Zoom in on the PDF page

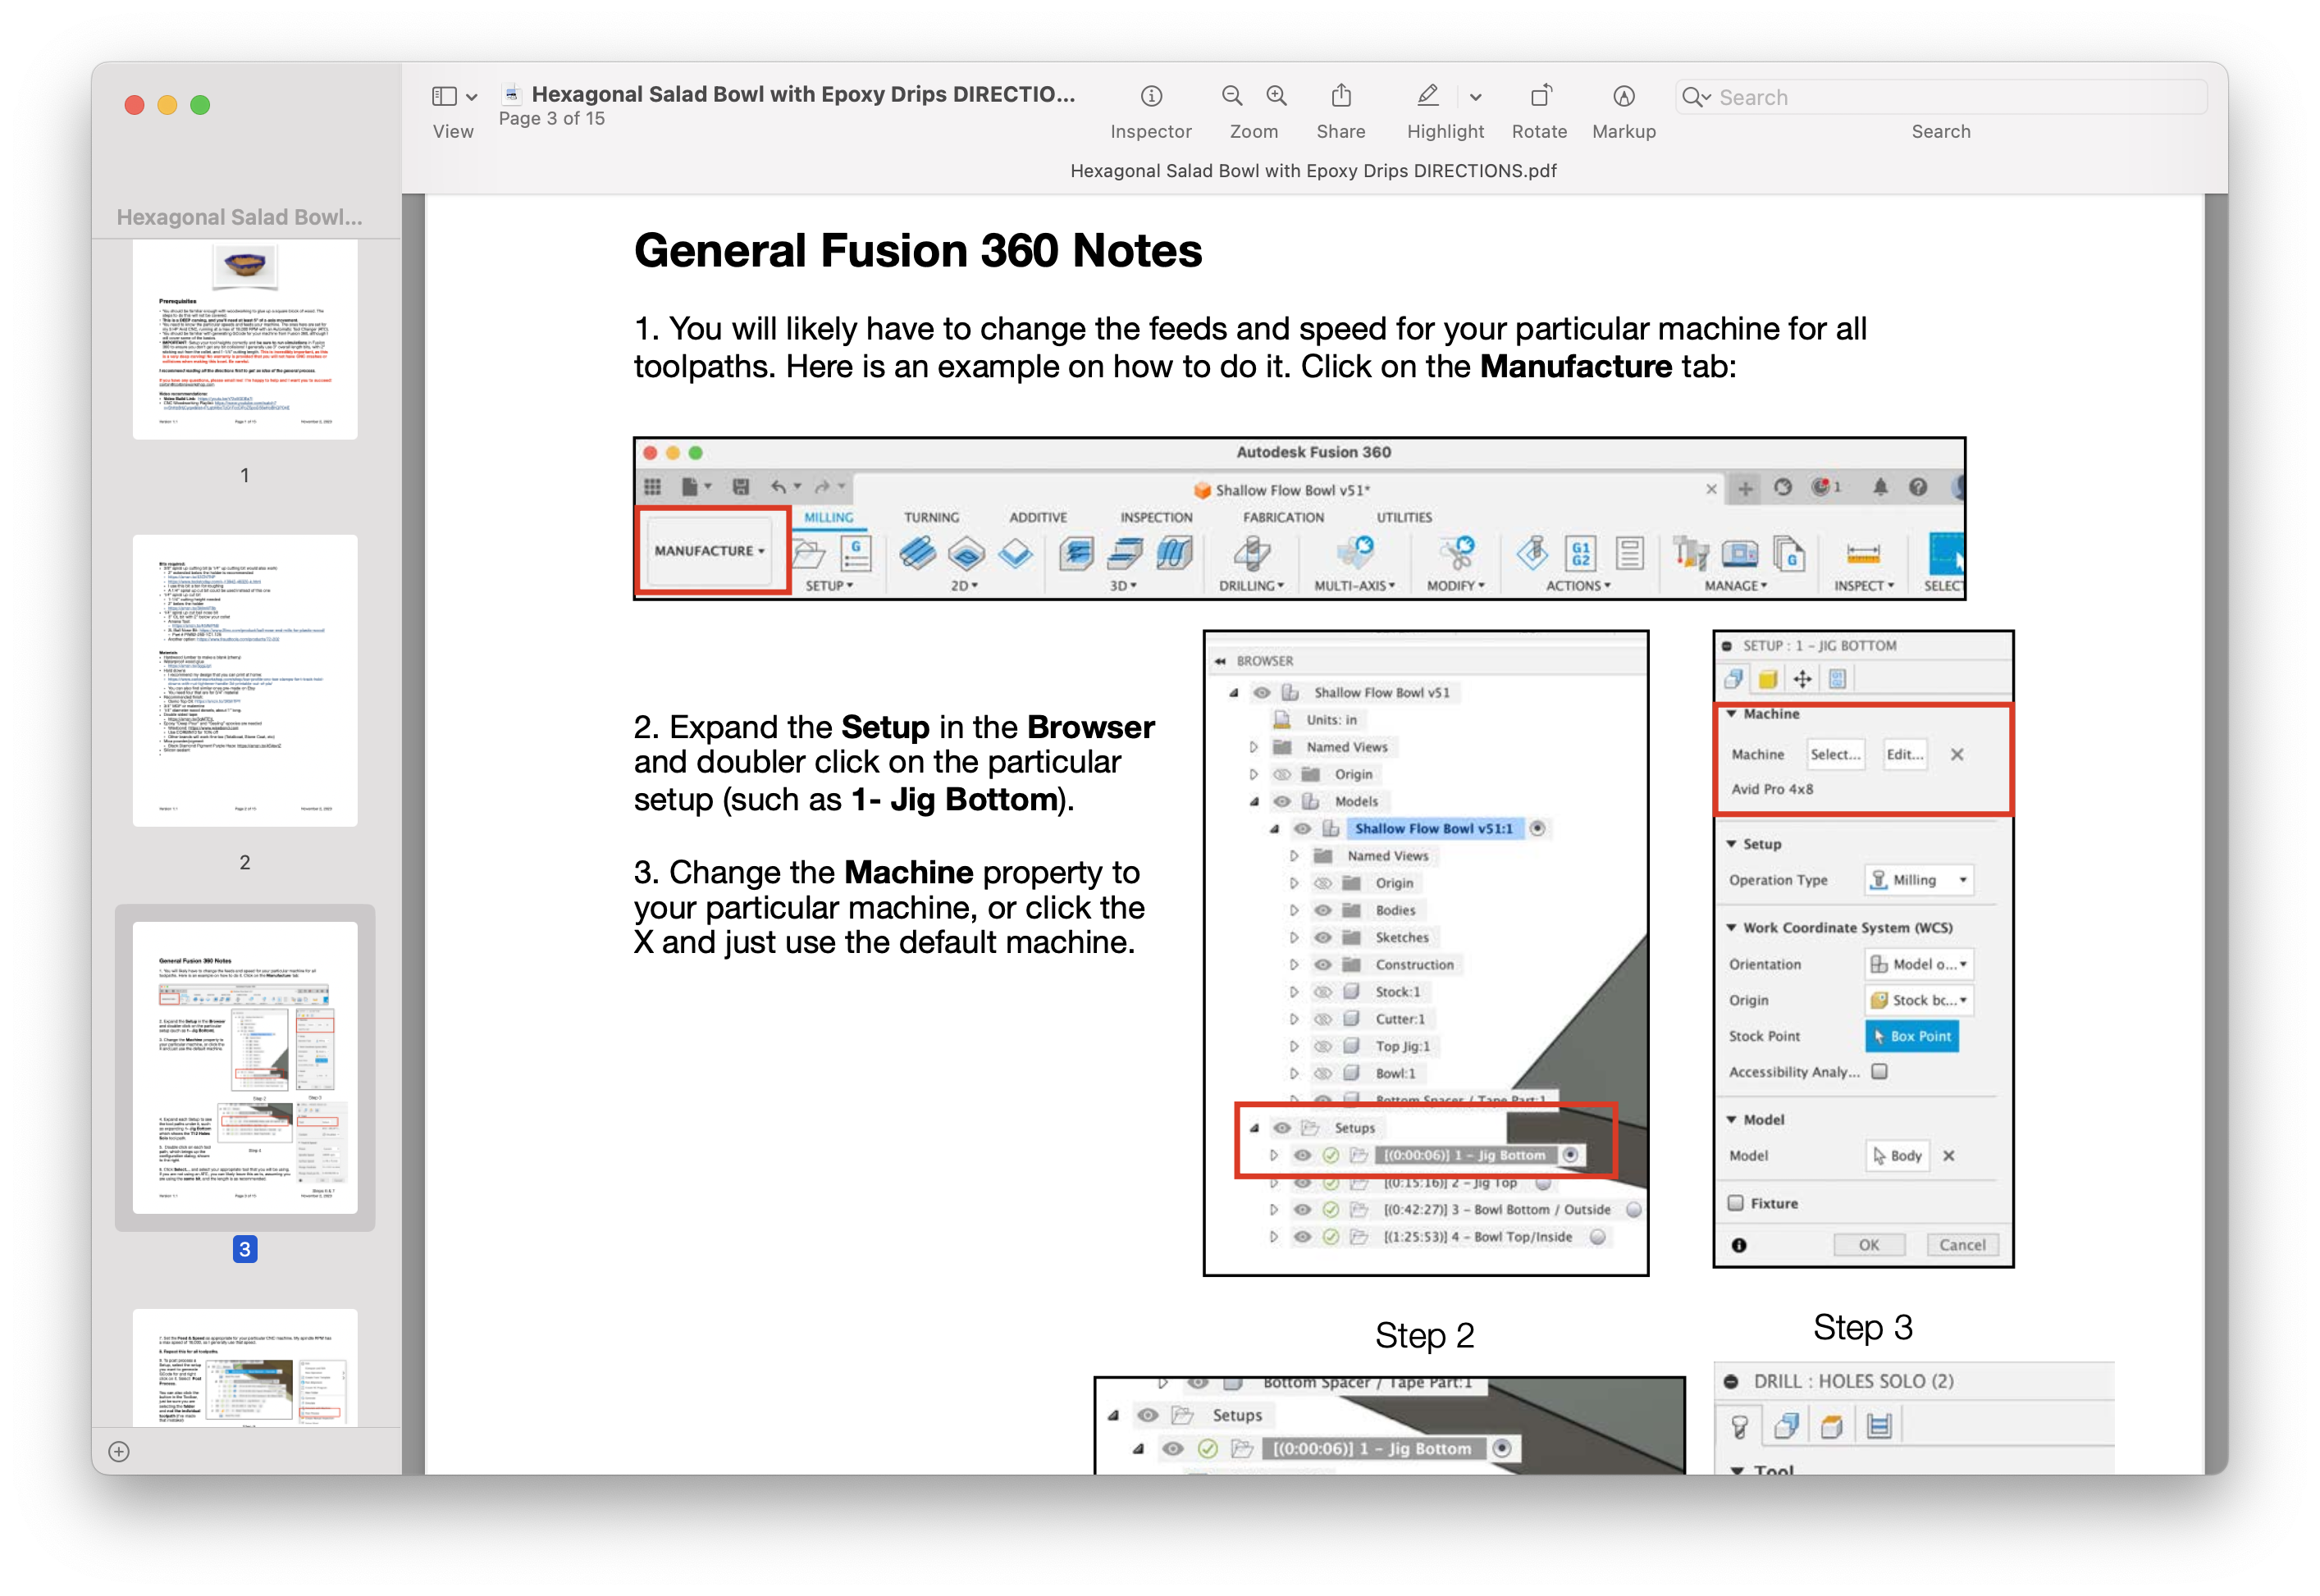1277,96
